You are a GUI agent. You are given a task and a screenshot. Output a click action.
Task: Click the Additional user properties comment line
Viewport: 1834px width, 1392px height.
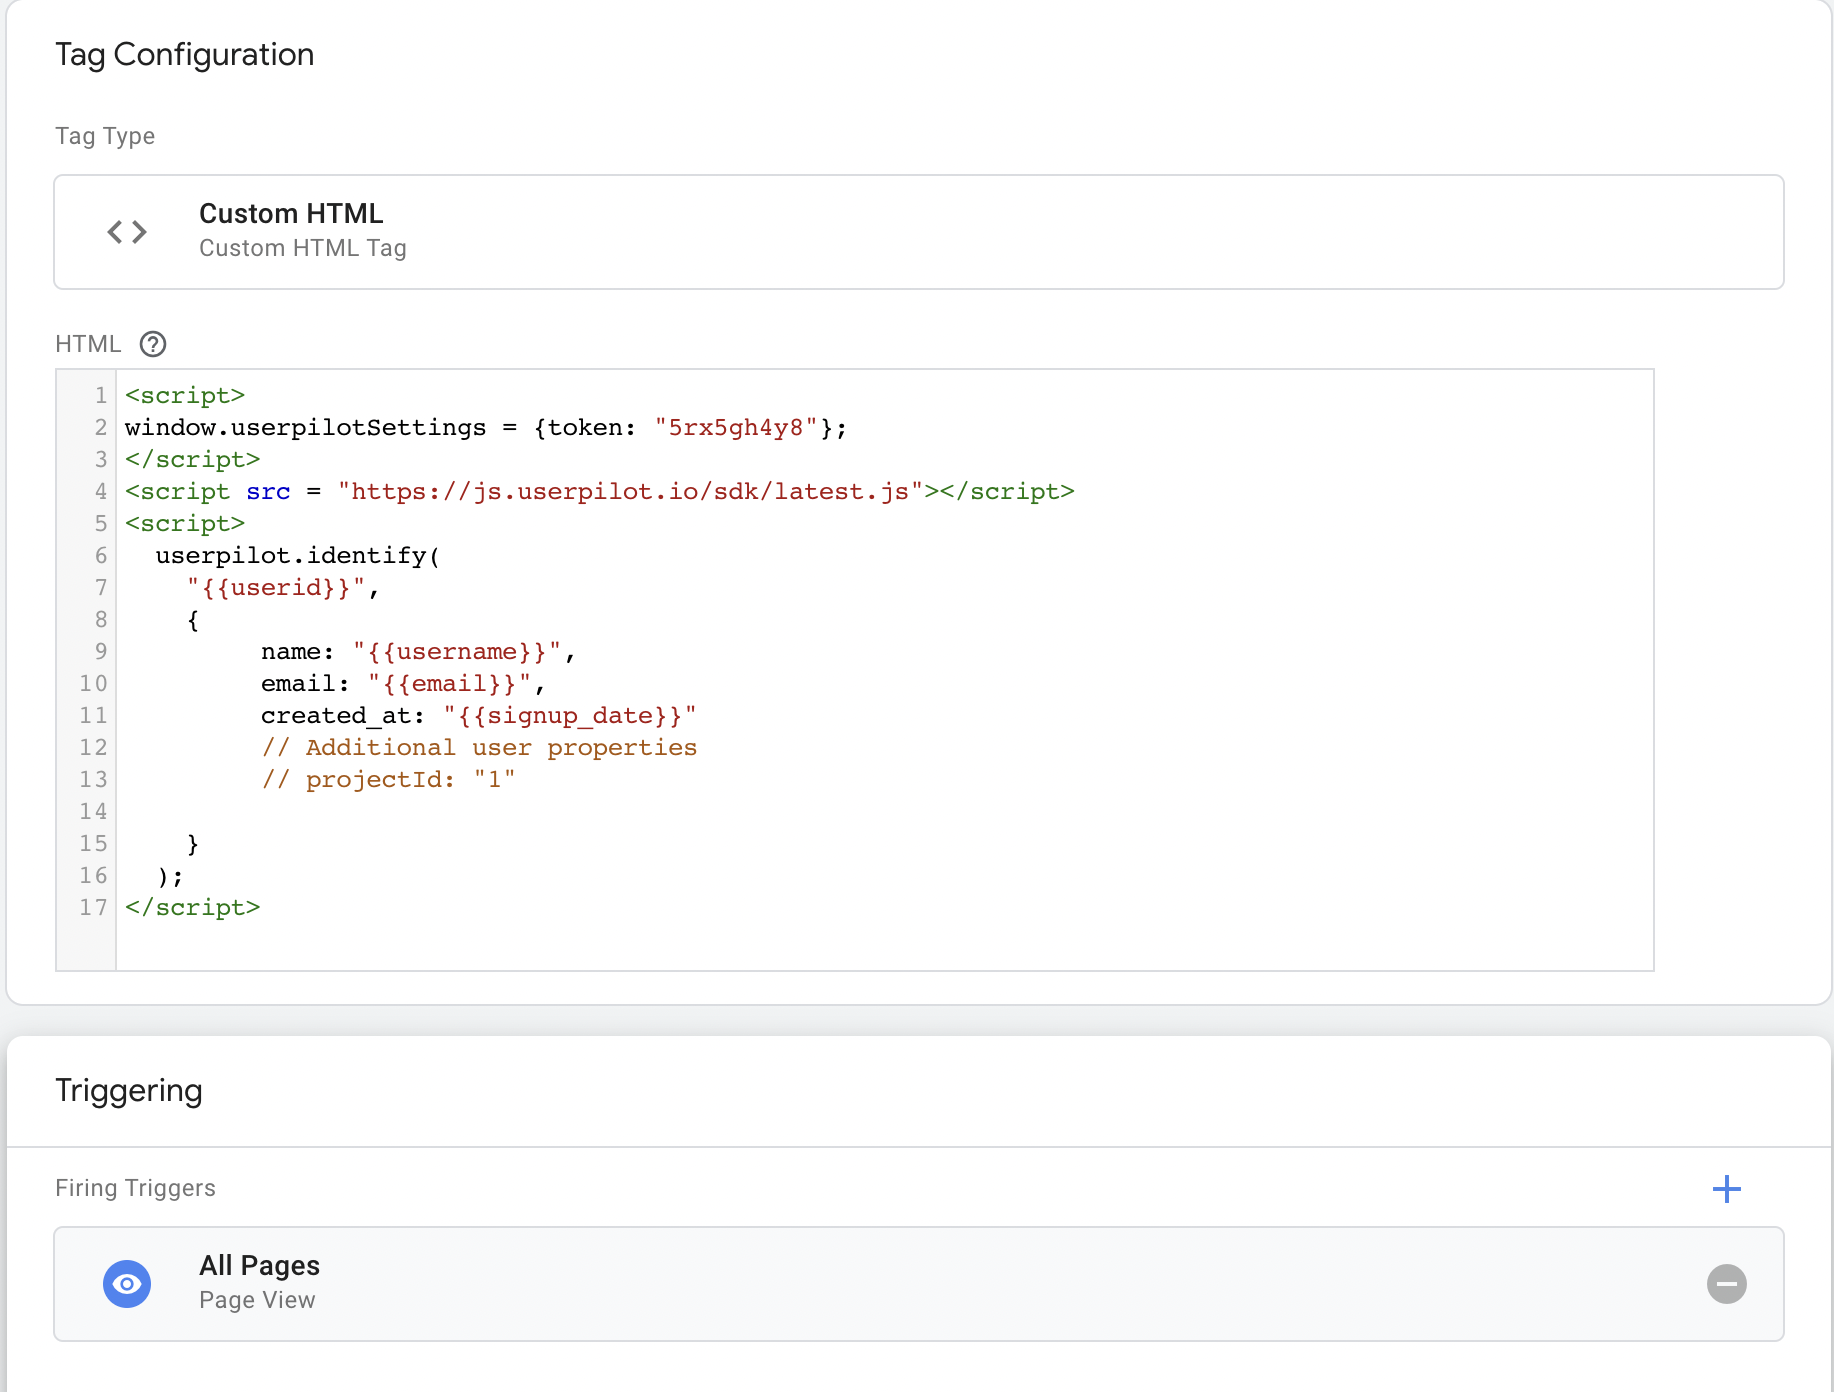[x=479, y=748]
